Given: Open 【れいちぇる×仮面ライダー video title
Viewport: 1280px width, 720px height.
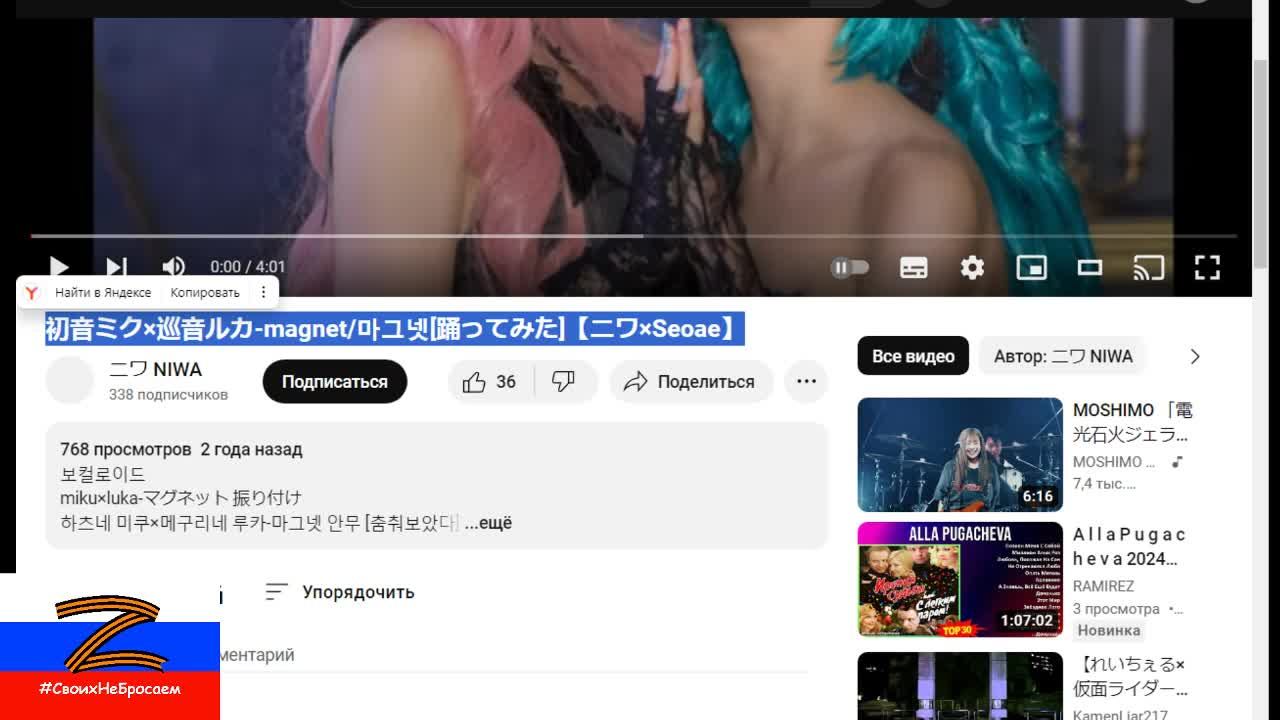Looking at the screenshot, I should click(x=1130, y=676).
